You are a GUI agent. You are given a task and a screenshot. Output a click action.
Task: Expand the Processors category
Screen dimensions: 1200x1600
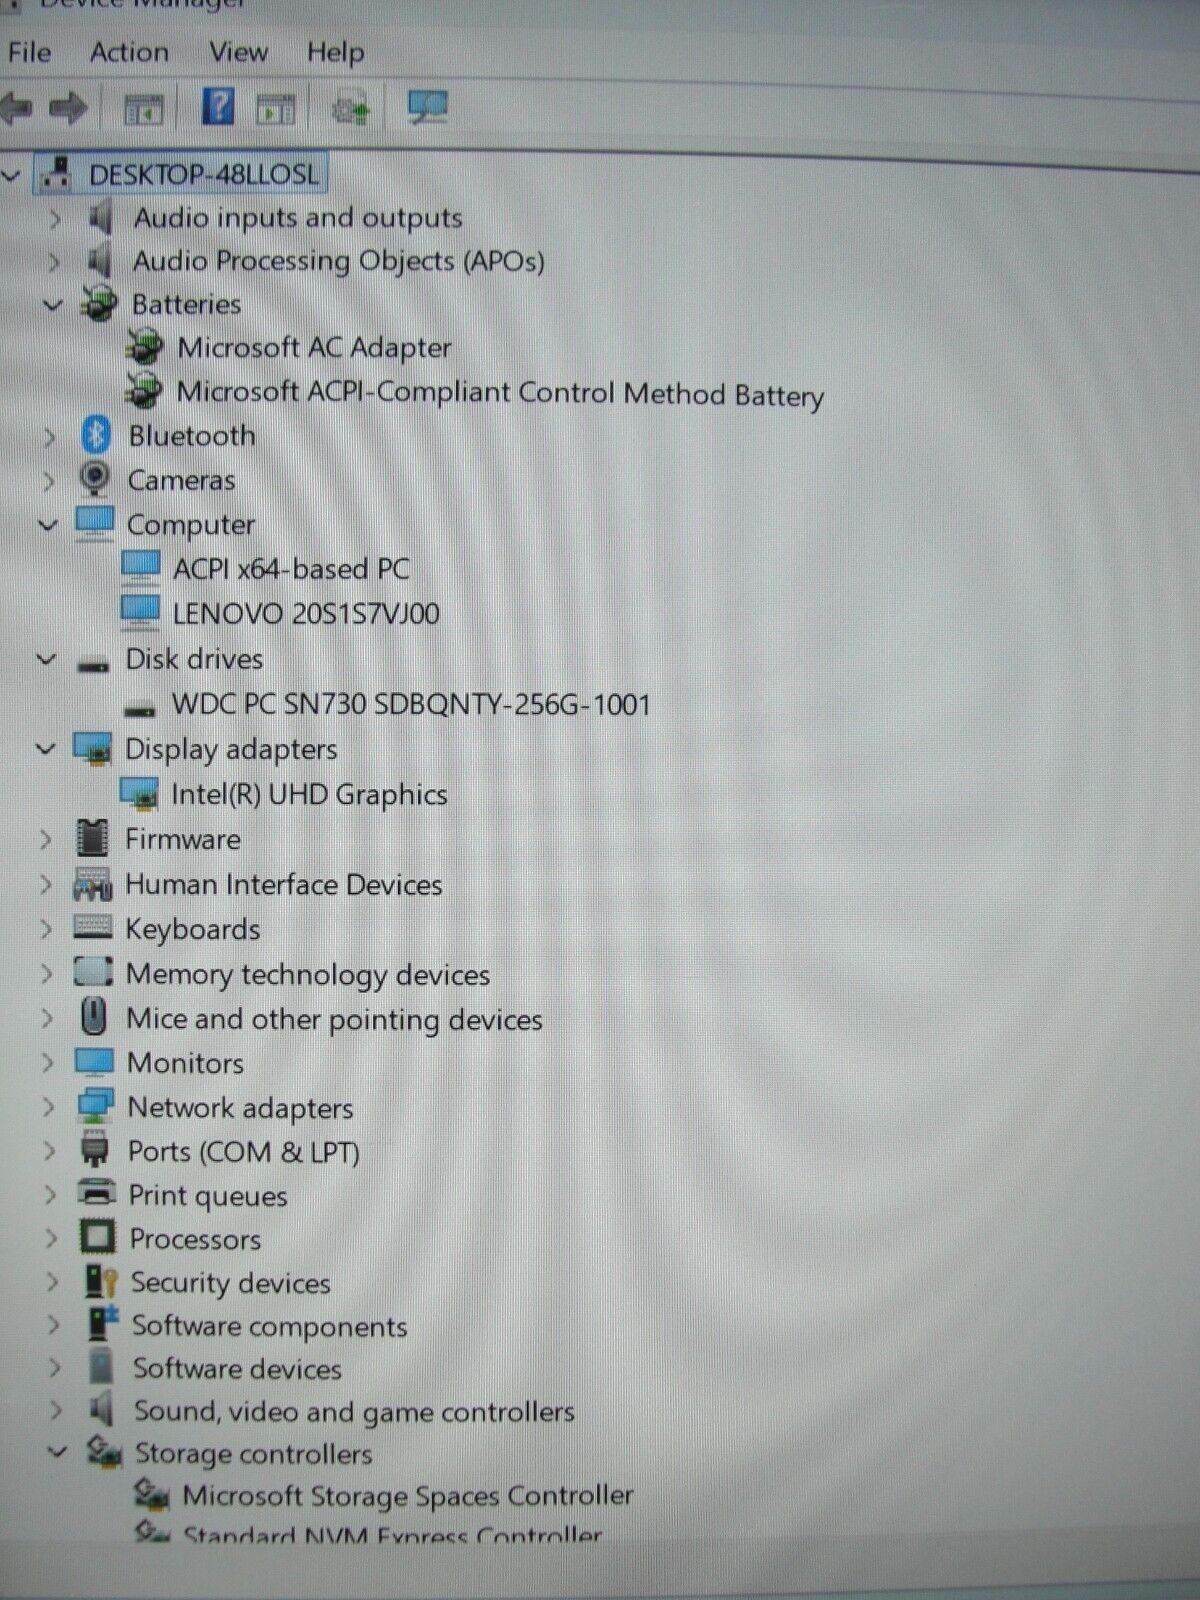[52, 1239]
